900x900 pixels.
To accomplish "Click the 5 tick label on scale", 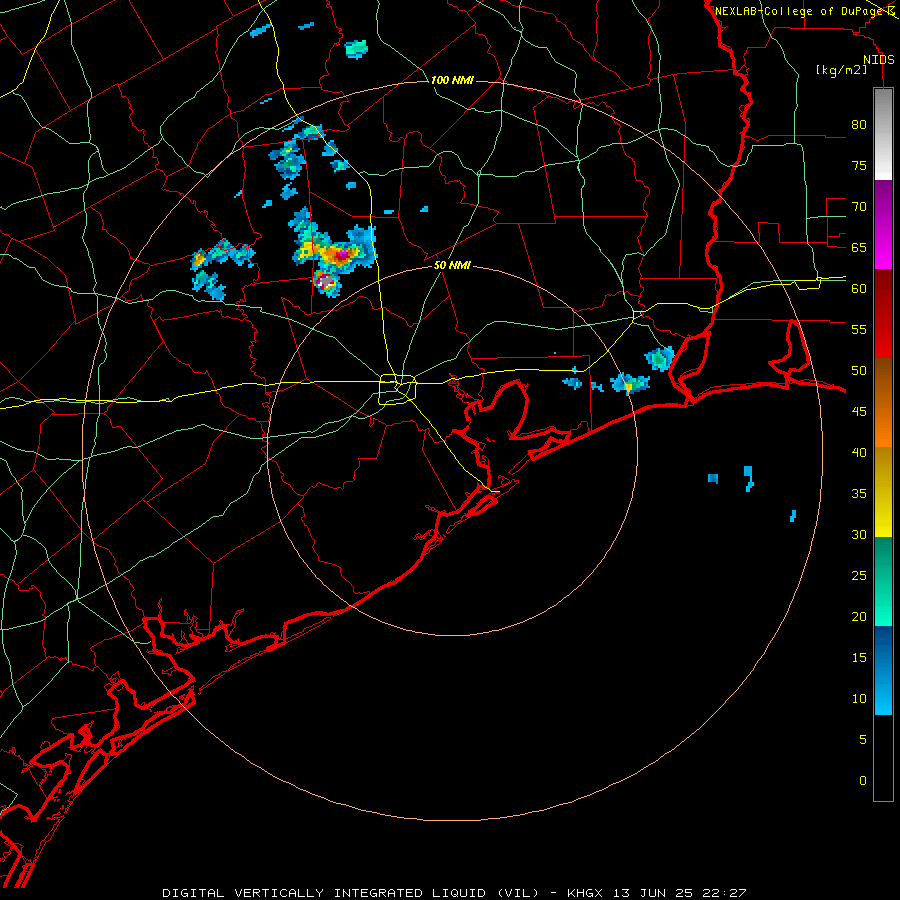I will [863, 739].
